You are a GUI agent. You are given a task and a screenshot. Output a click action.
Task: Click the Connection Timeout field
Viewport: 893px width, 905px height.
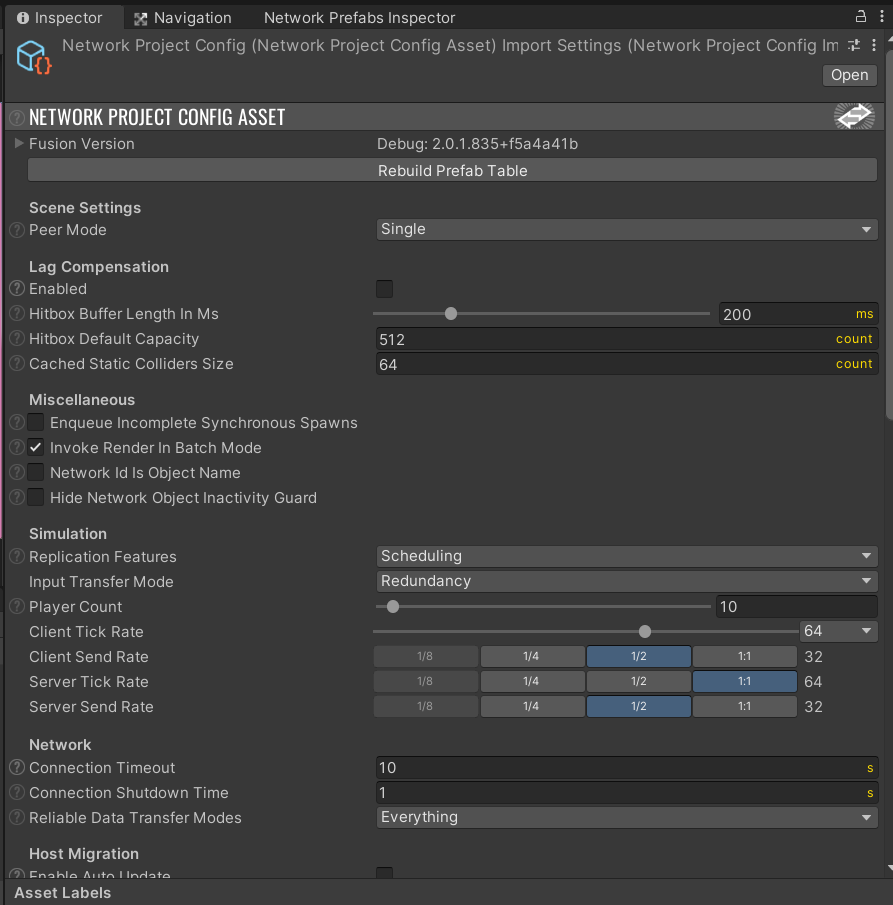(627, 768)
